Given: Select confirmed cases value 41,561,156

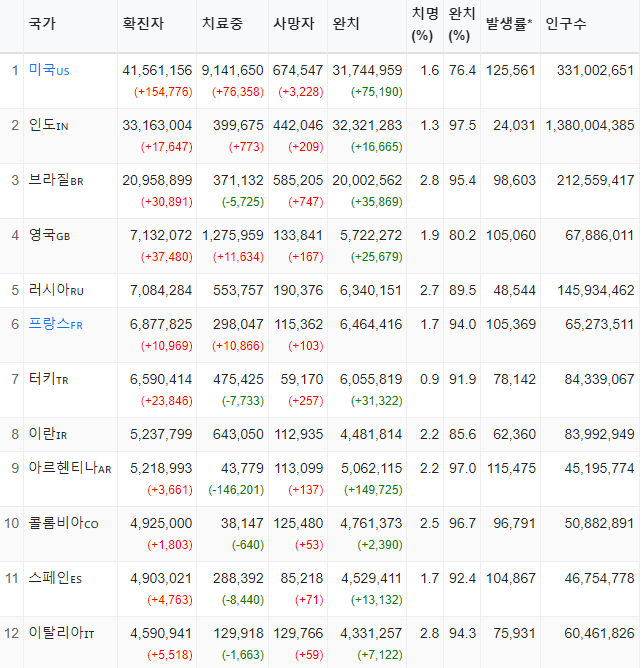Looking at the screenshot, I should tap(157, 70).
